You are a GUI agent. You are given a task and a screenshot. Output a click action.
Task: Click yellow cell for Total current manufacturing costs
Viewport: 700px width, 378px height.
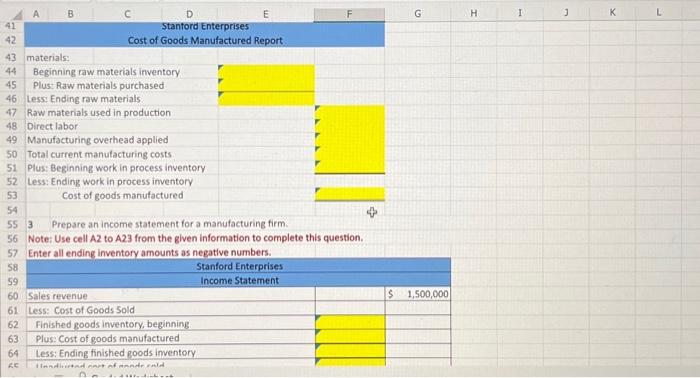350,154
